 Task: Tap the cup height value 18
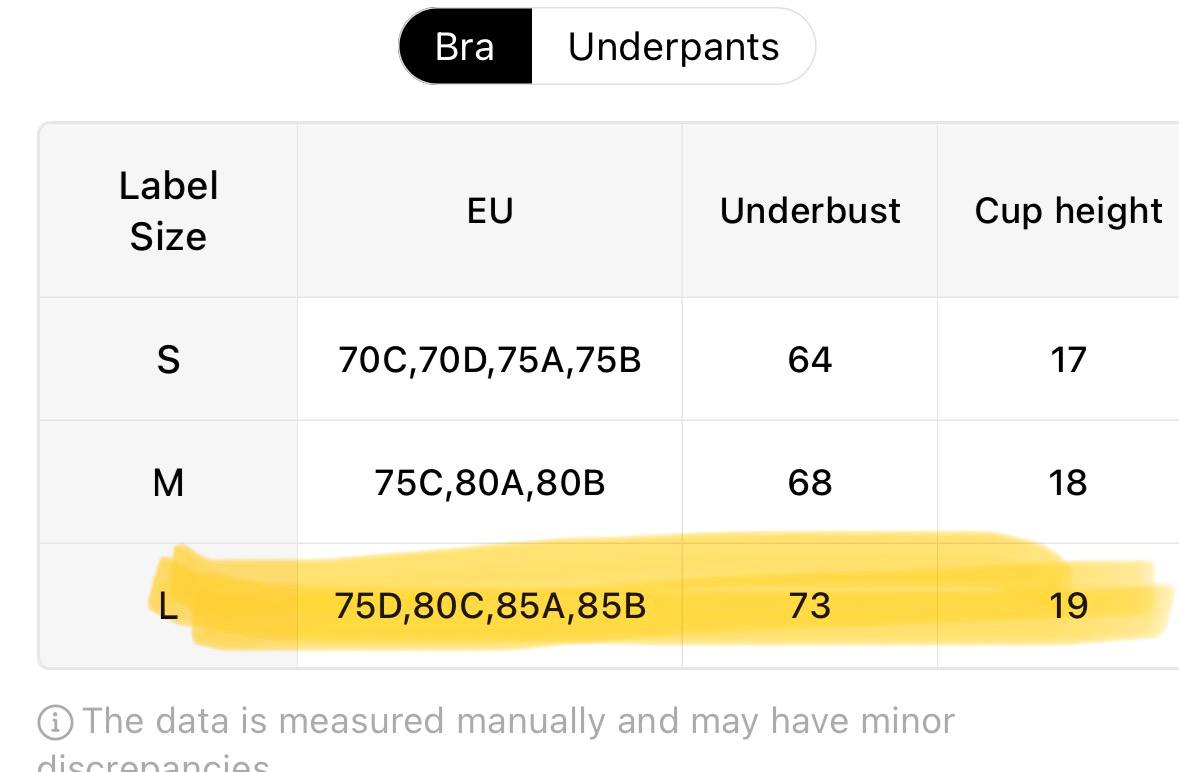coord(1068,483)
